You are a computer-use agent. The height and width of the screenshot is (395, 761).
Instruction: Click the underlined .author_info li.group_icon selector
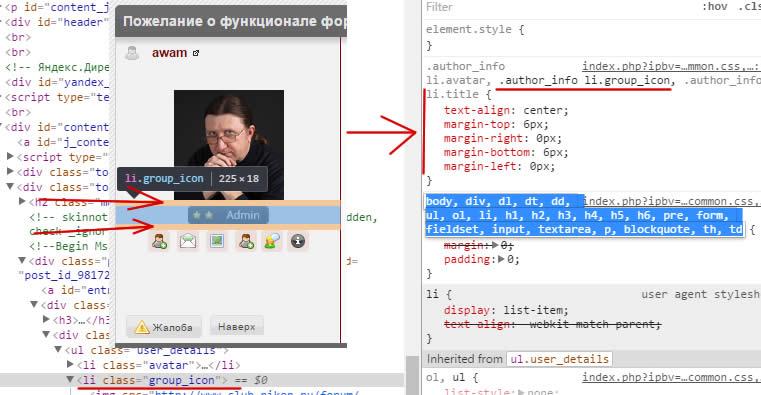tap(585, 80)
